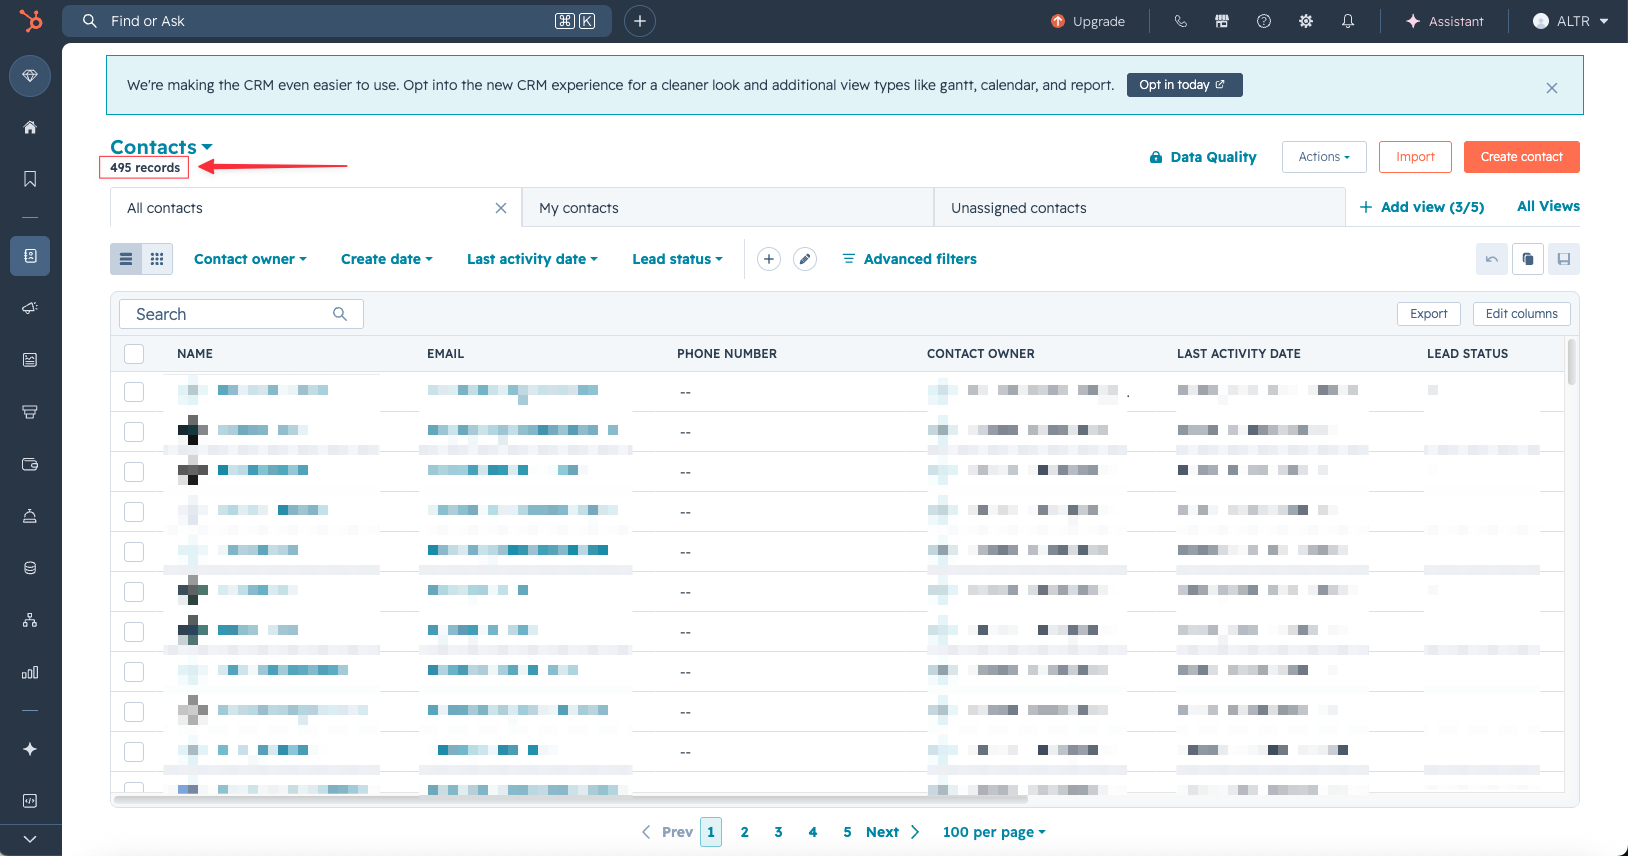Switch to board grid view layout
Viewport: 1628px width, 856px height.
click(x=157, y=259)
